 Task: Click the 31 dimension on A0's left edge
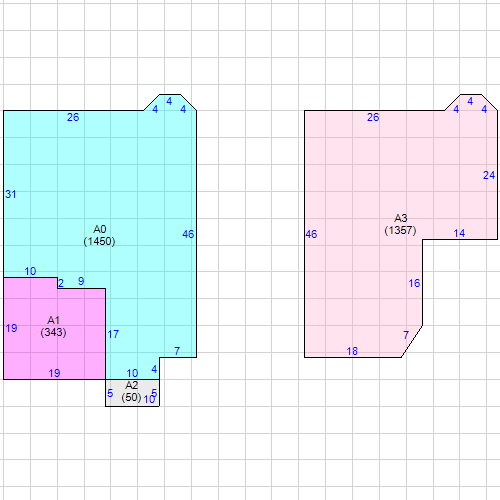pos(11,194)
